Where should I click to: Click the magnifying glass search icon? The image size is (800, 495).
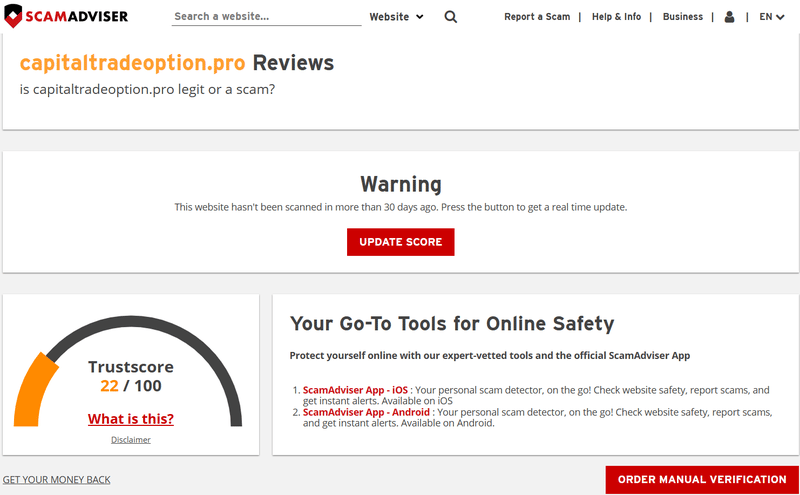tap(451, 17)
